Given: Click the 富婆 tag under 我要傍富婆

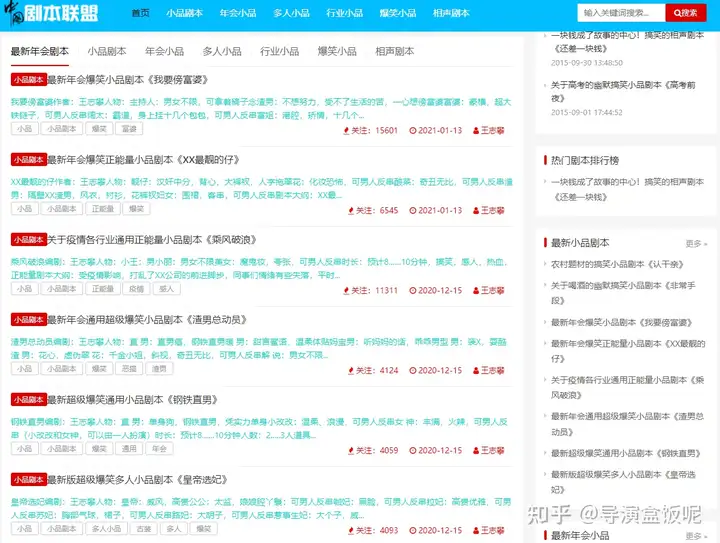Looking at the screenshot, I should coord(129,129).
